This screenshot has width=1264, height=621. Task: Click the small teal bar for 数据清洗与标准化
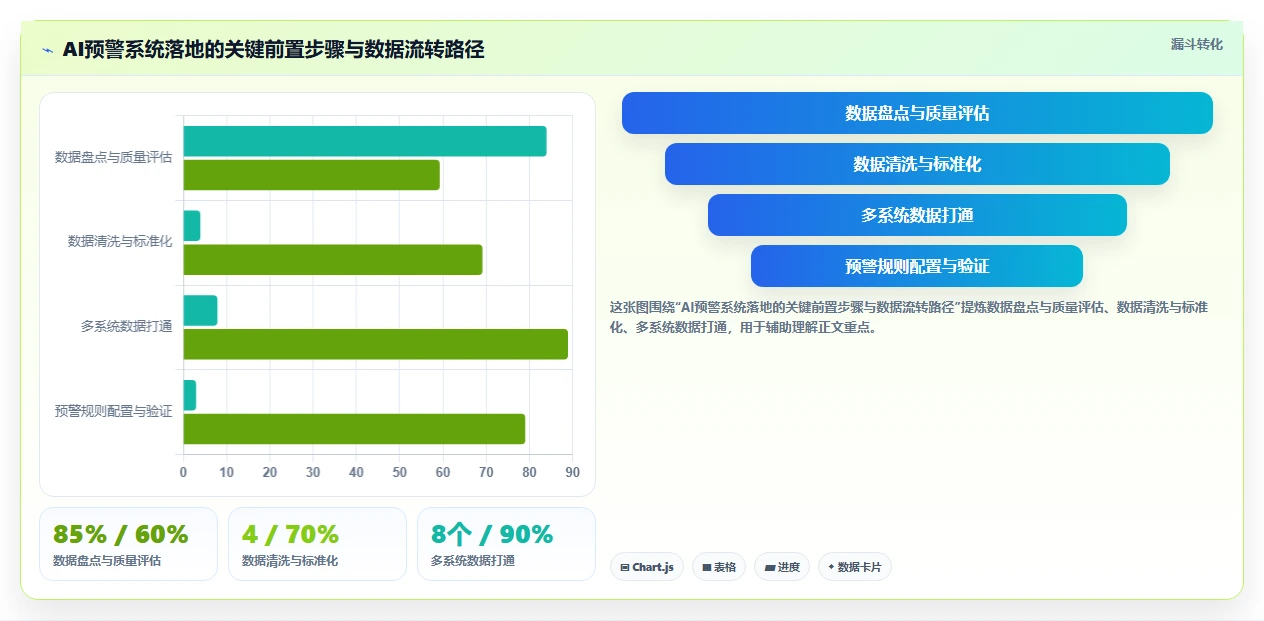coord(192,226)
